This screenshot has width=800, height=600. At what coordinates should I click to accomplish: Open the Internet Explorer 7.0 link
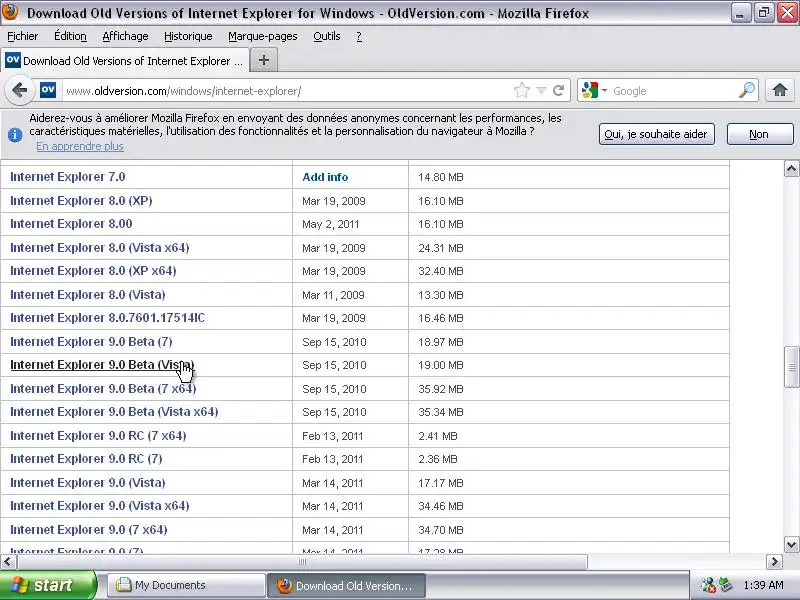click(x=68, y=177)
